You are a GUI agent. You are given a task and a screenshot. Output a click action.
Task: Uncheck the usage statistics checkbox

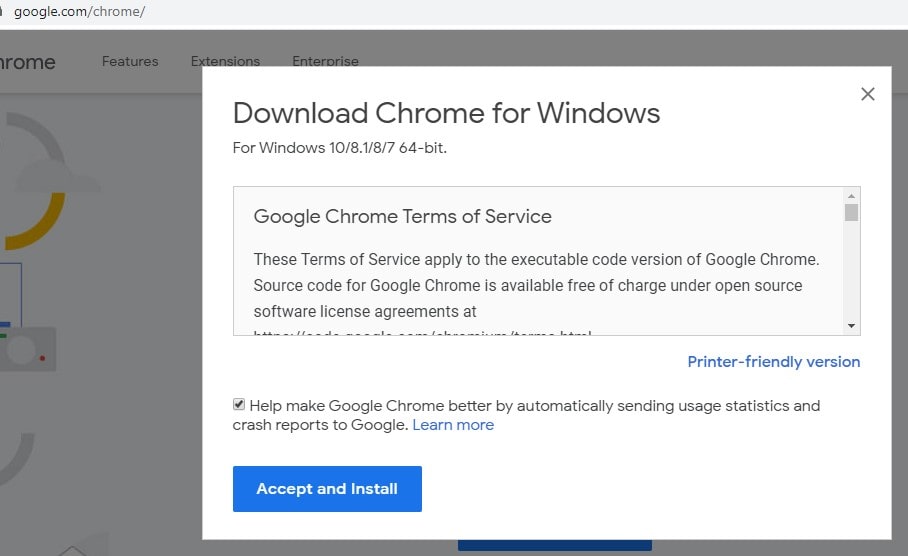click(x=239, y=405)
